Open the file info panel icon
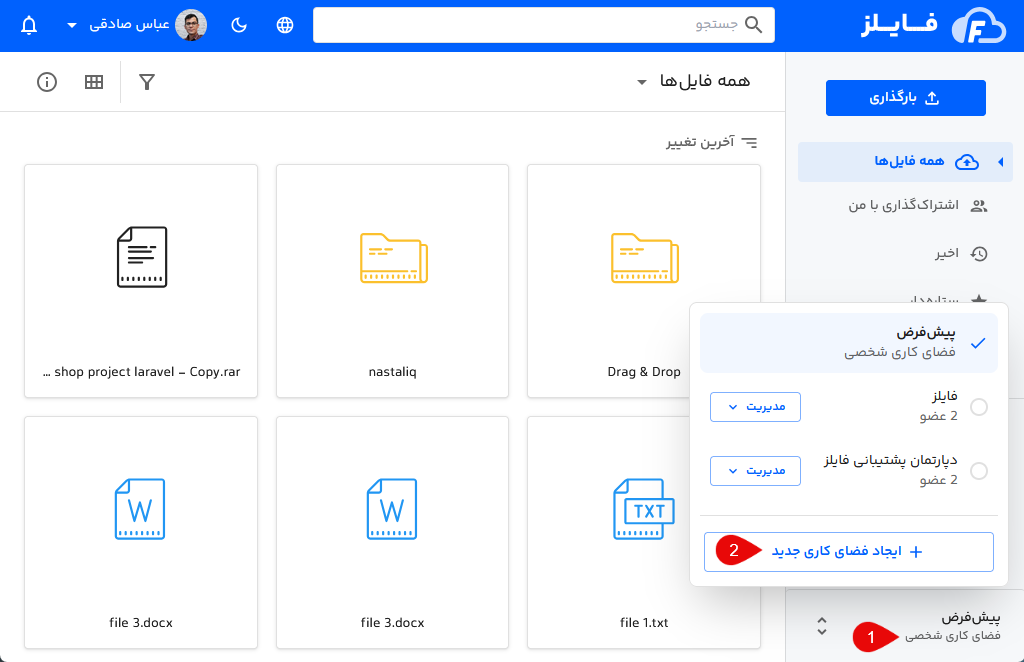The width and height of the screenshot is (1024, 662). pyautogui.click(x=46, y=82)
